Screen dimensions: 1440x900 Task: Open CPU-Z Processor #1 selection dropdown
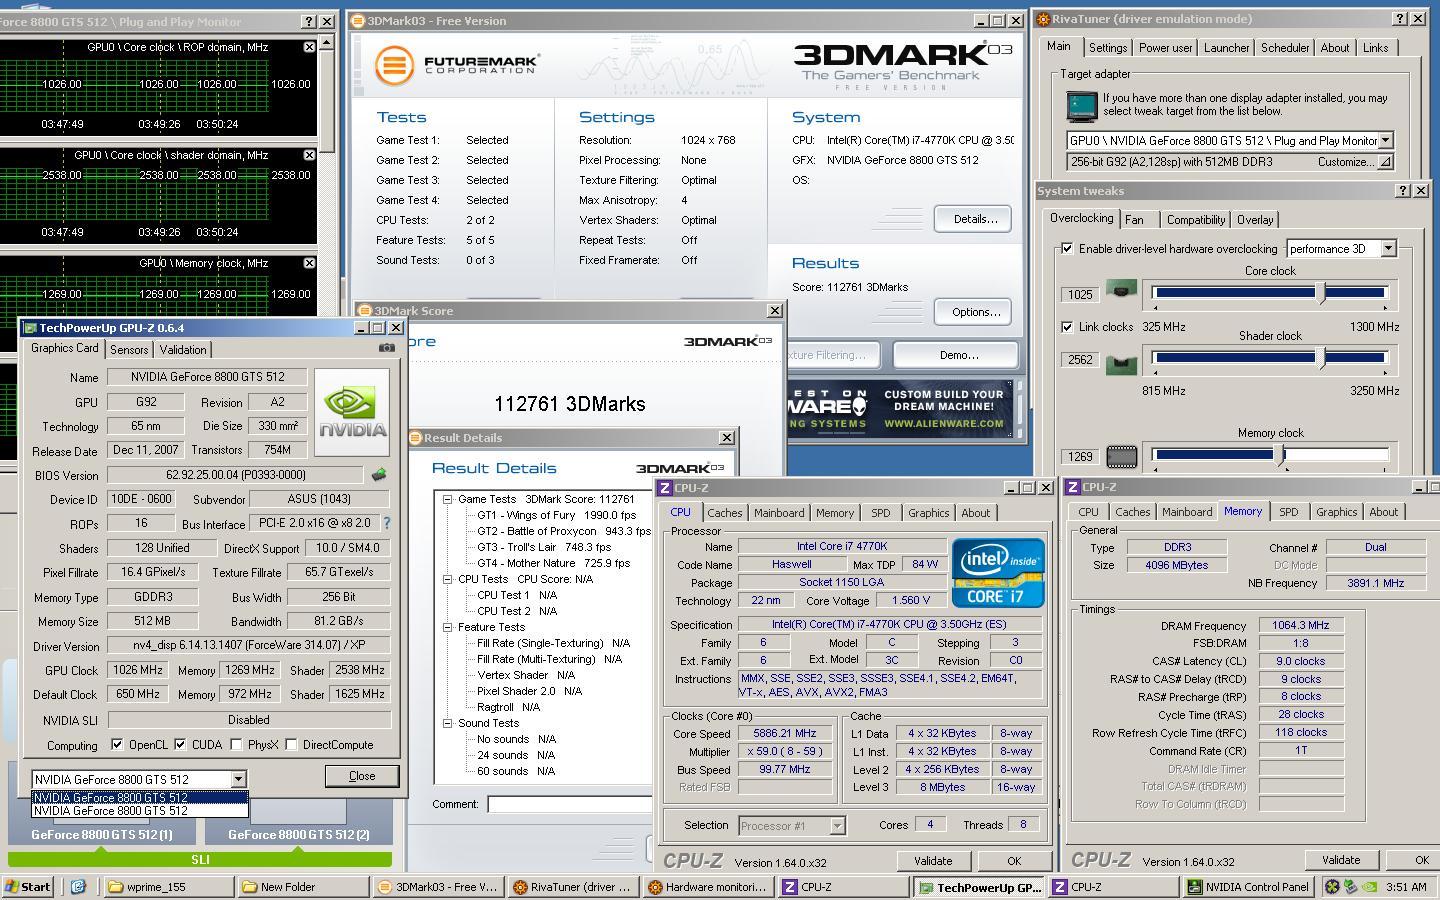tap(837, 825)
